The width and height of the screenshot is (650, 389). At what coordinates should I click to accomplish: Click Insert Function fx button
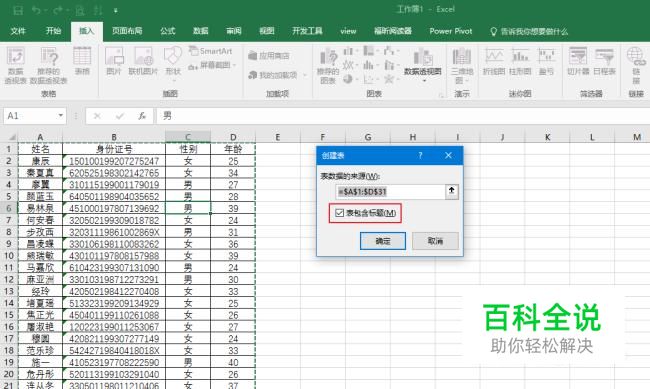coord(142,116)
